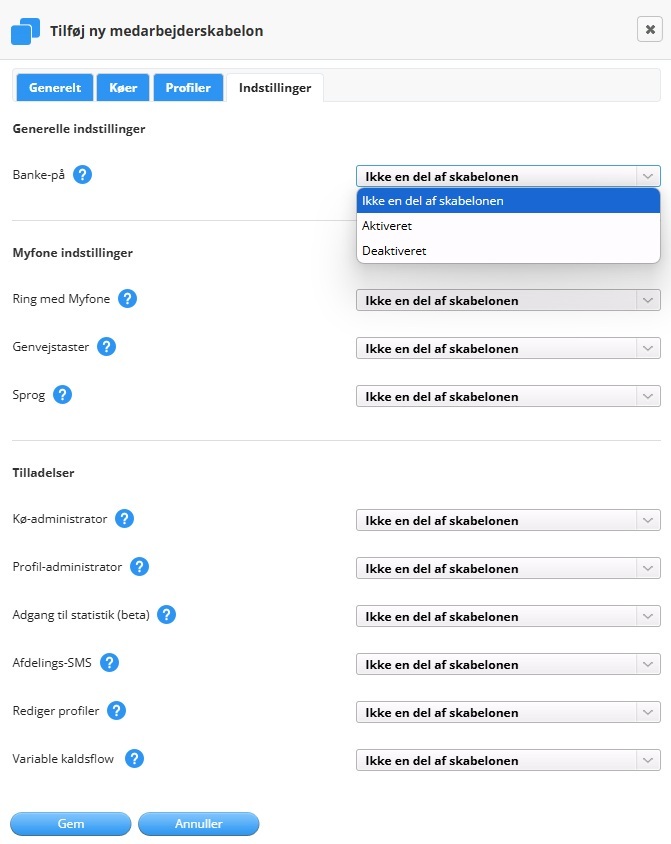The image size is (671, 844).
Task: Click the help icon beside Ring med Myfone
Action: [128, 298]
